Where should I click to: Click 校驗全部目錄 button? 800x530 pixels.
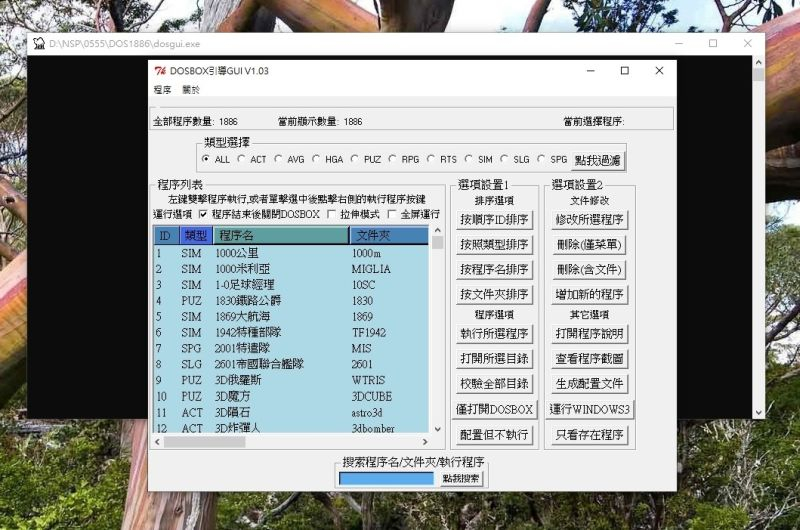494,384
